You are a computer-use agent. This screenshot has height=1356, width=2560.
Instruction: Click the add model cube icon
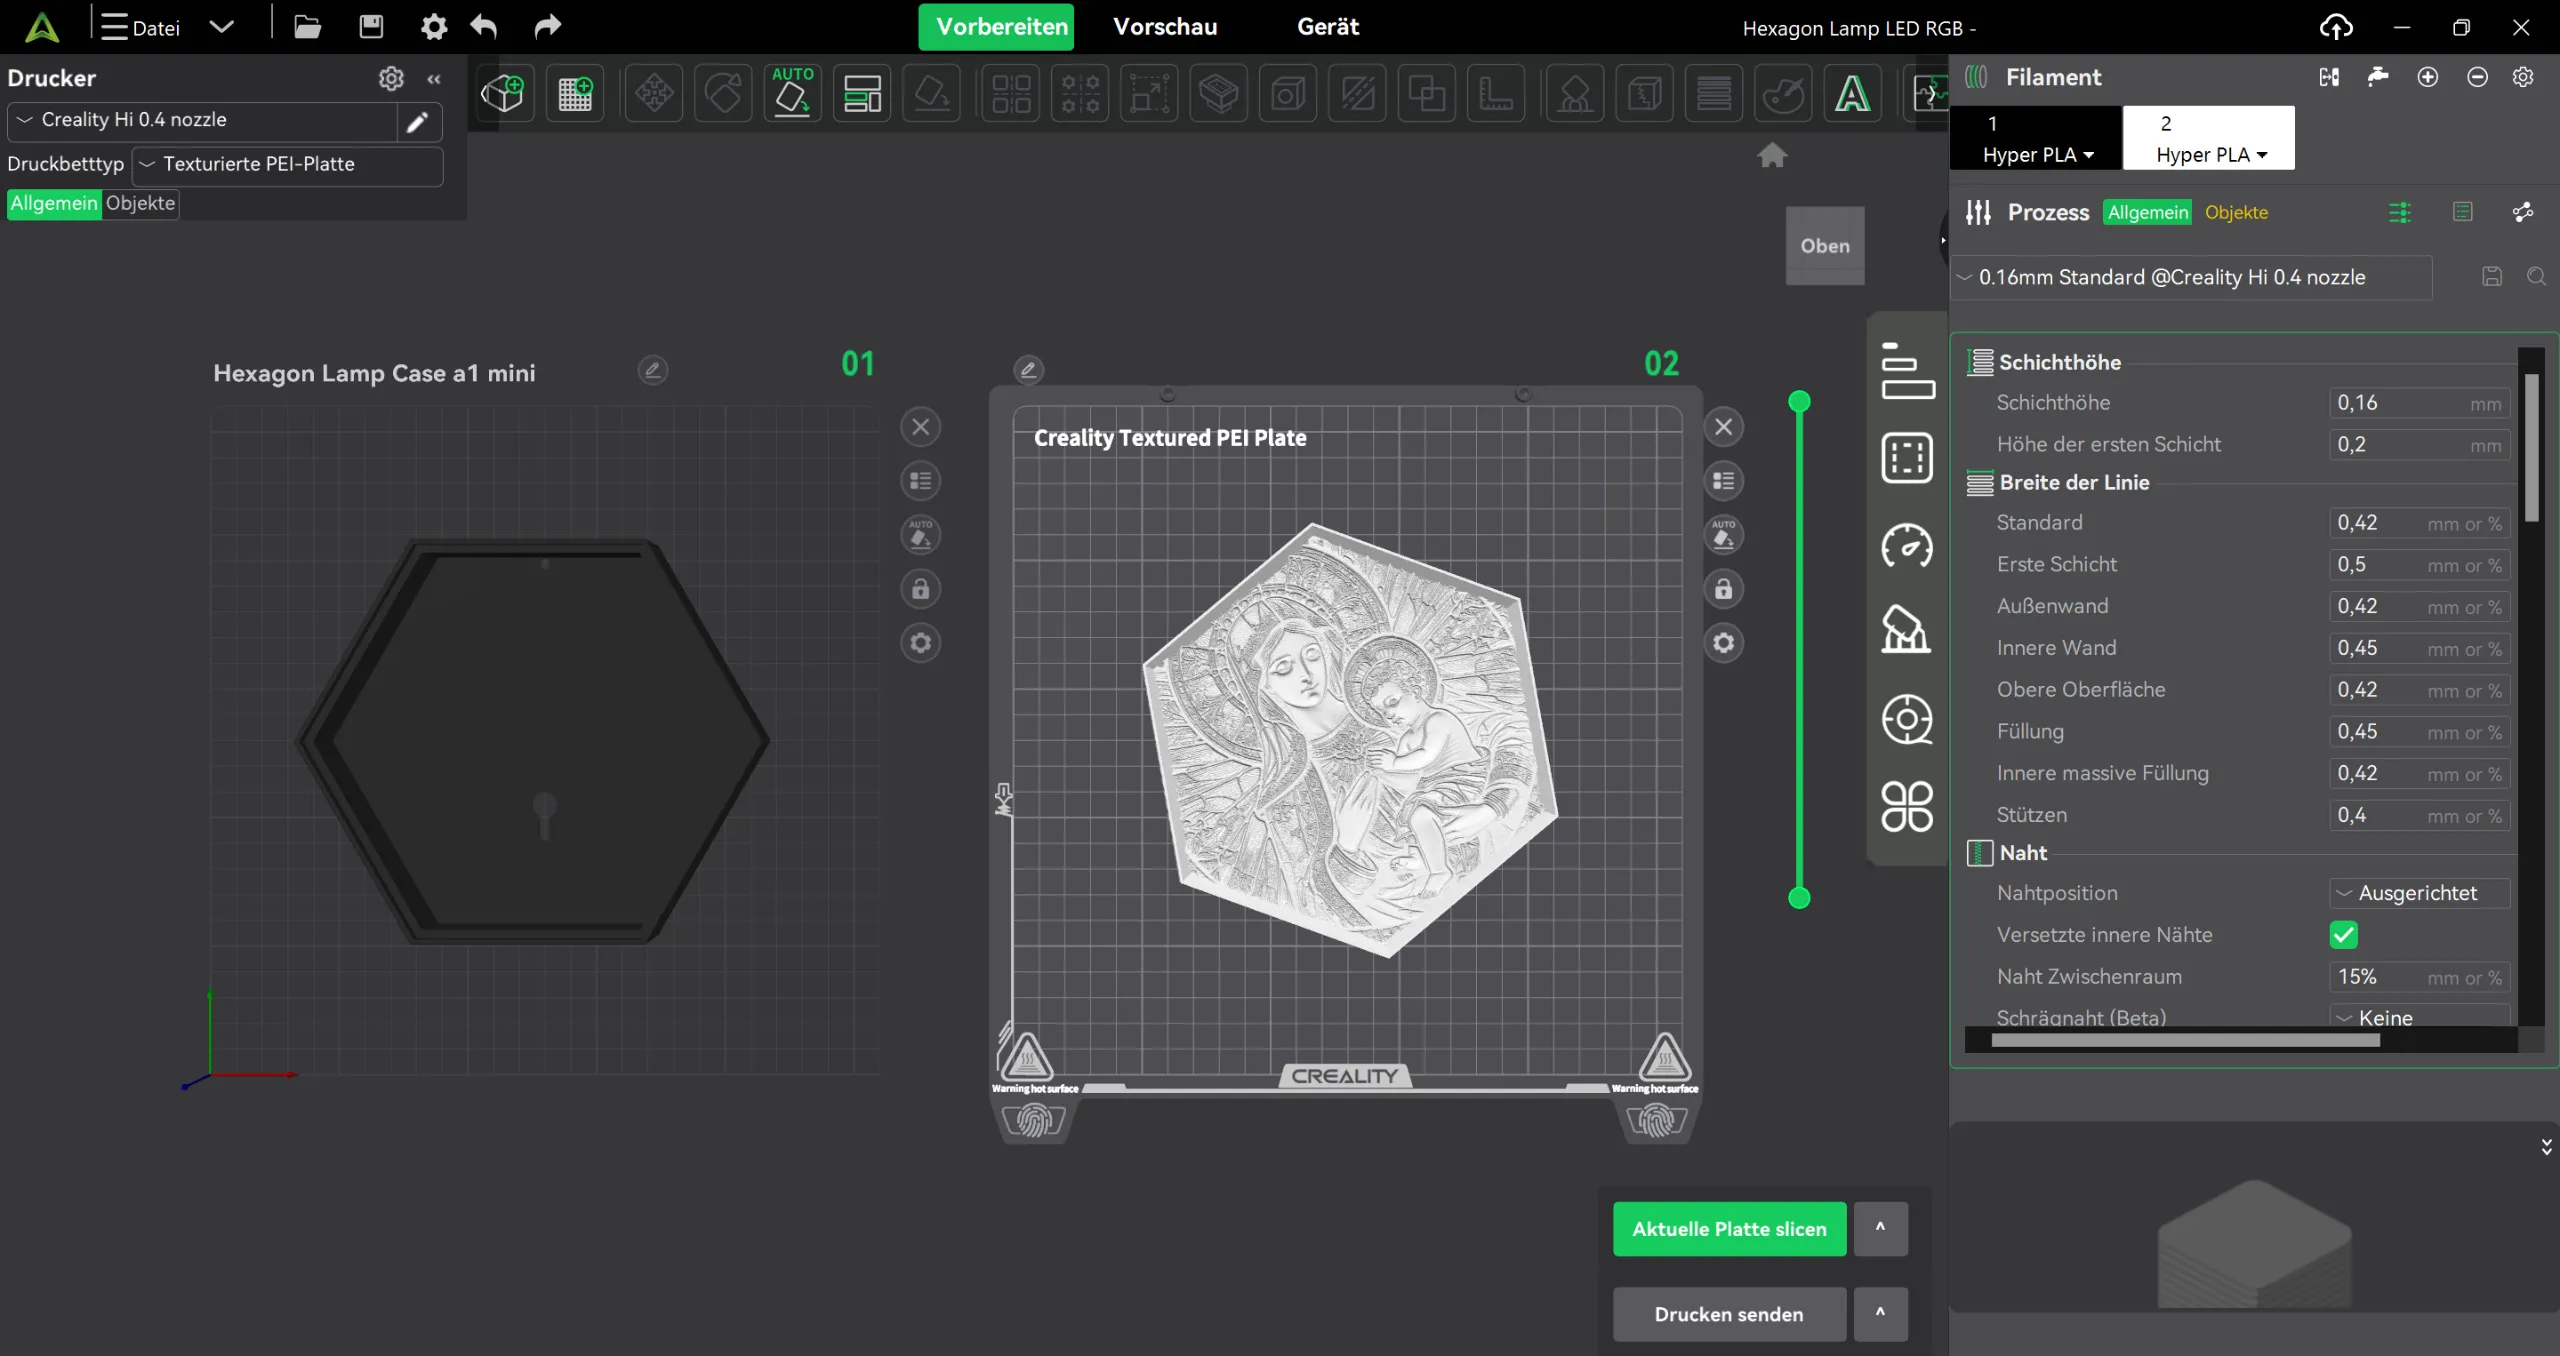coord(503,94)
